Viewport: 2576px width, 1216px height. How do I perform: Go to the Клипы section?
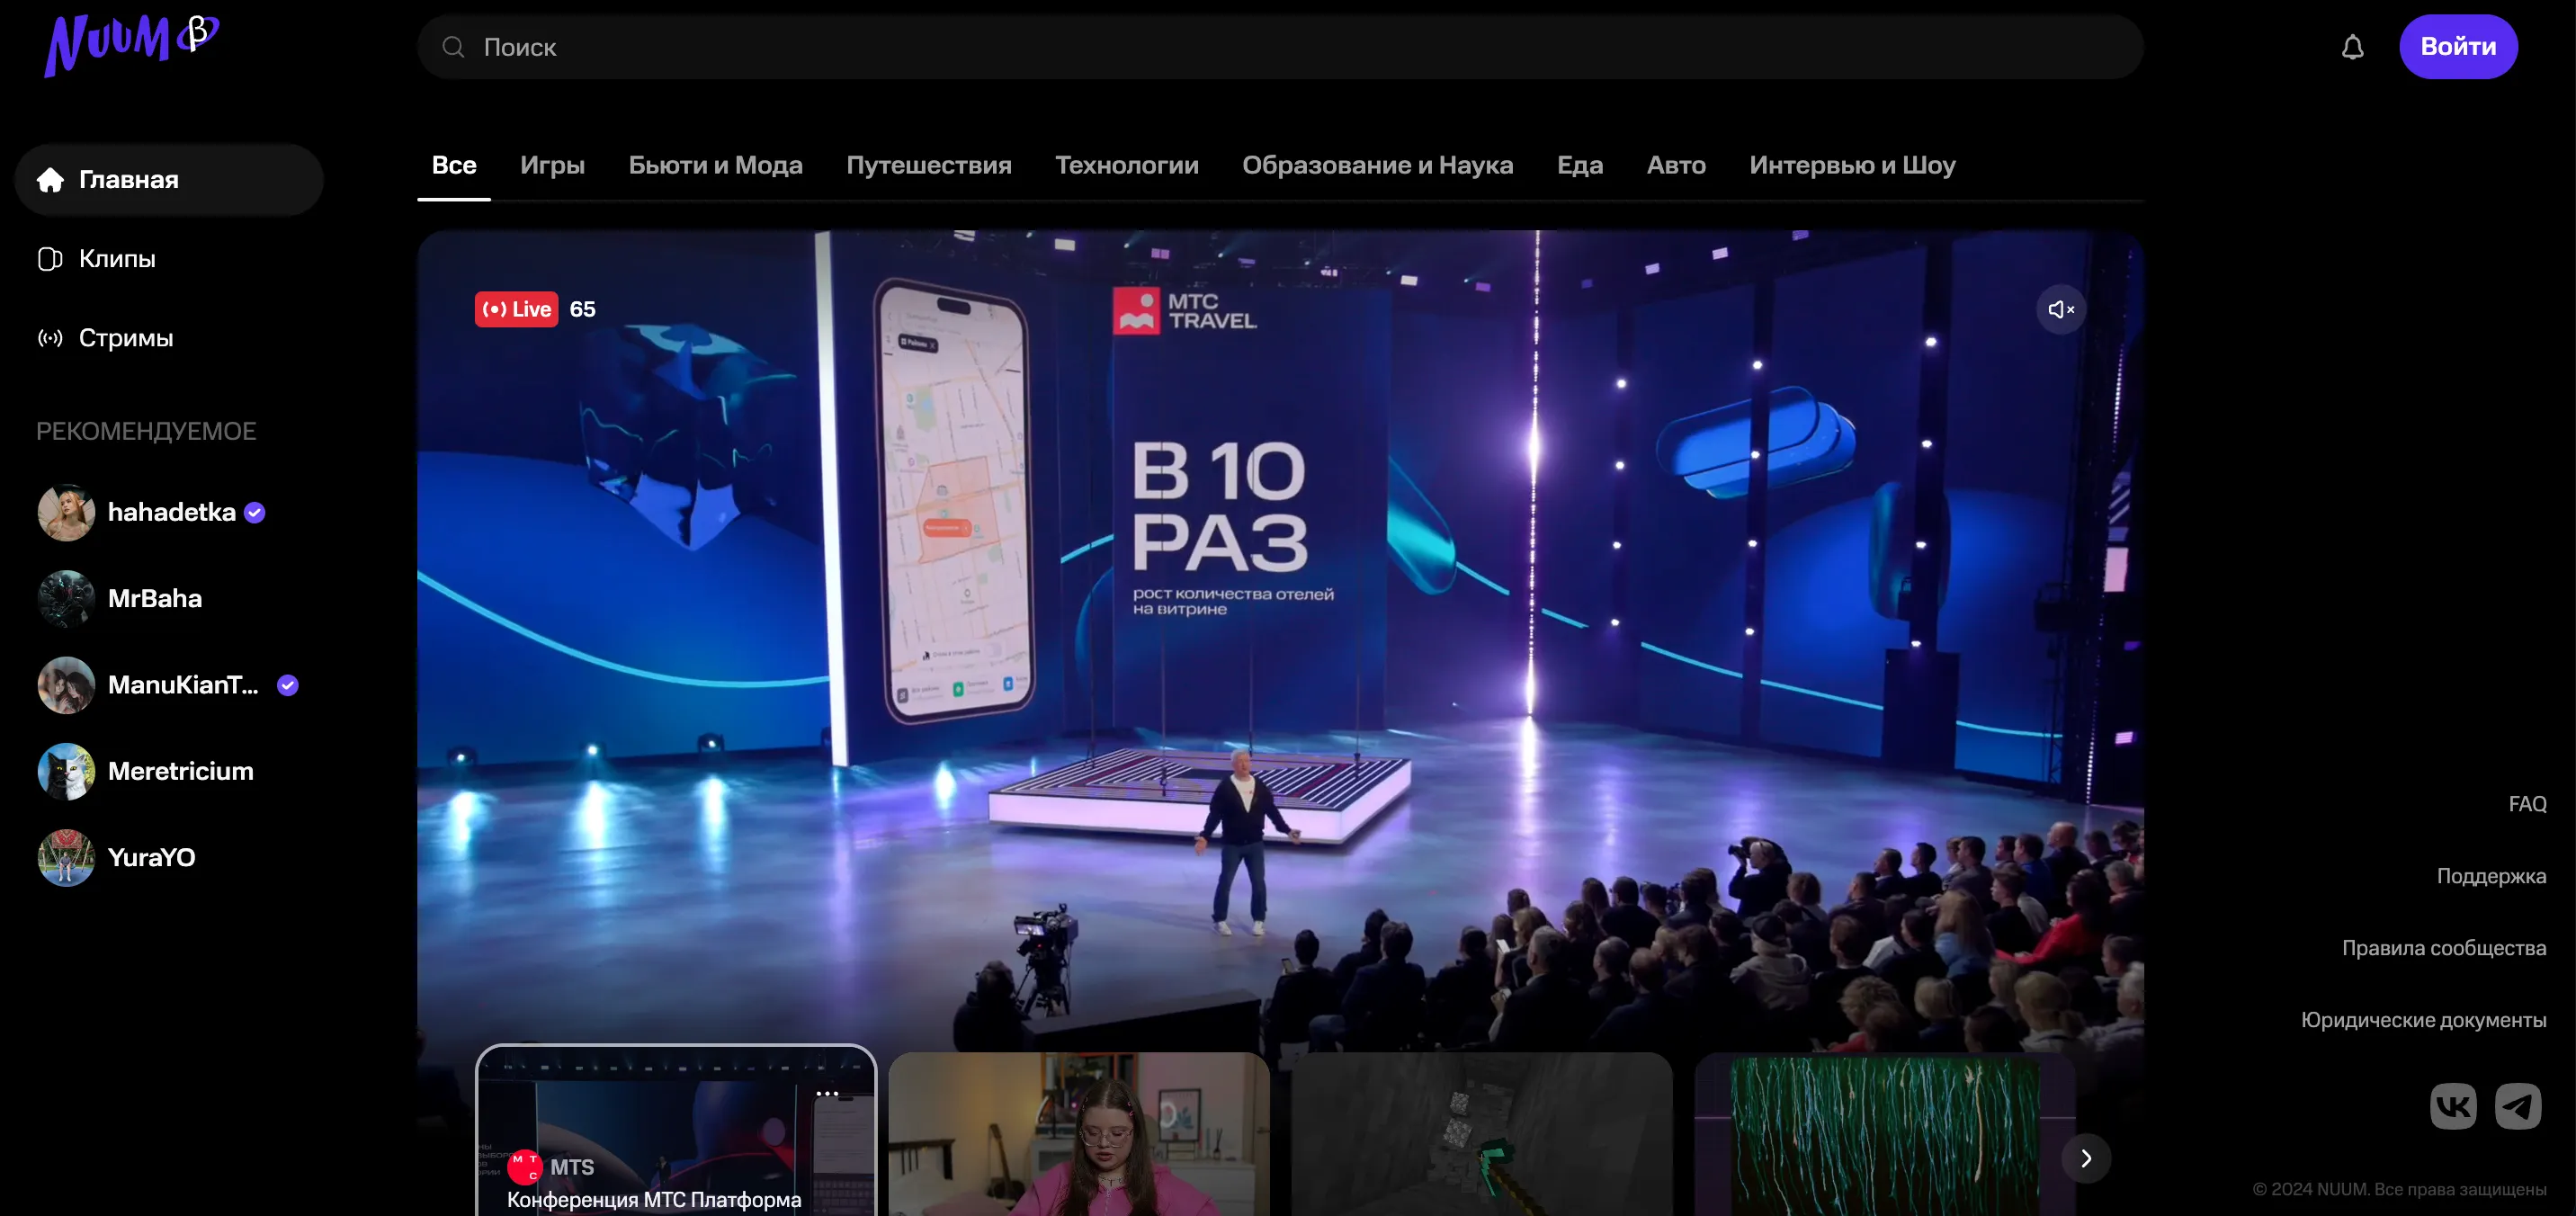tap(117, 259)
